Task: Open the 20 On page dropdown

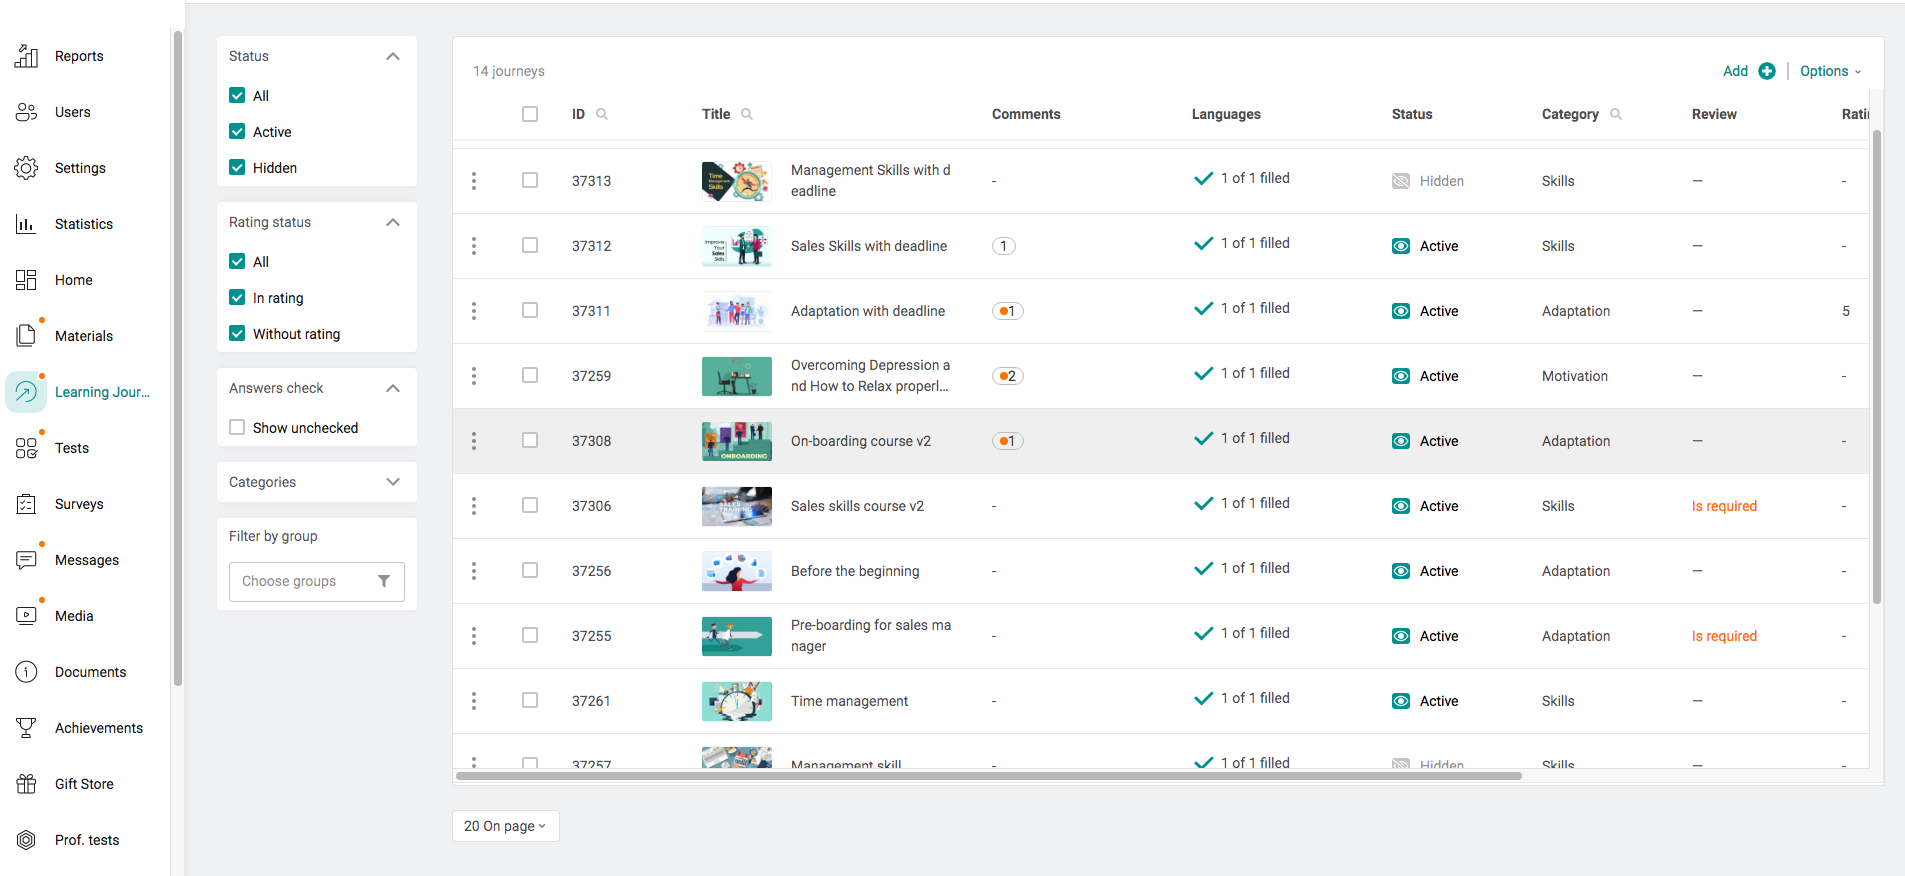Action: click(505, 826)
